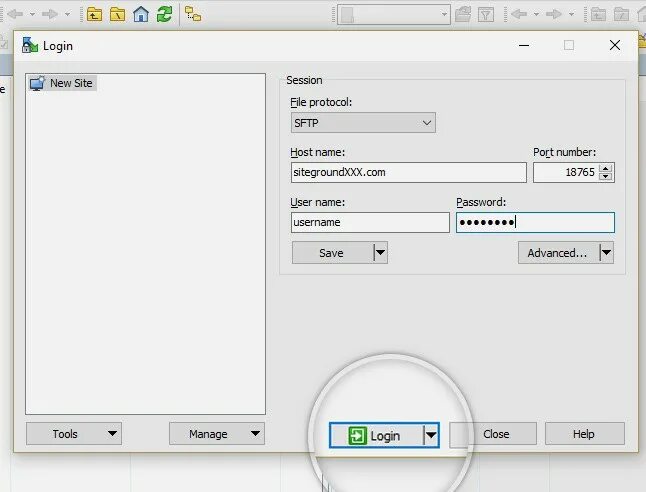Image resolution: width=646 pixels, height=492 pixels.
Task: Open back arrow history dropdown in left toolbar
Action: (x=32, y=14)
